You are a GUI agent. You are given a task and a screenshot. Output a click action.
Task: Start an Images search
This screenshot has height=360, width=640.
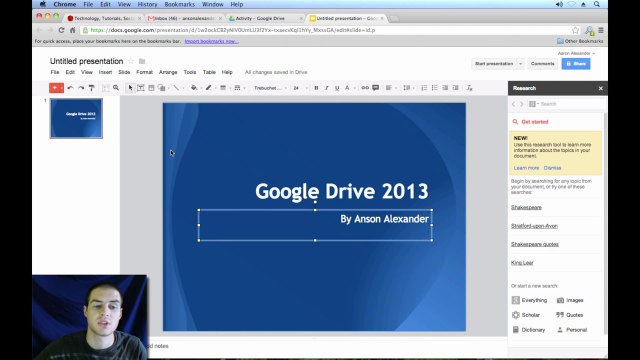point(570,300)
